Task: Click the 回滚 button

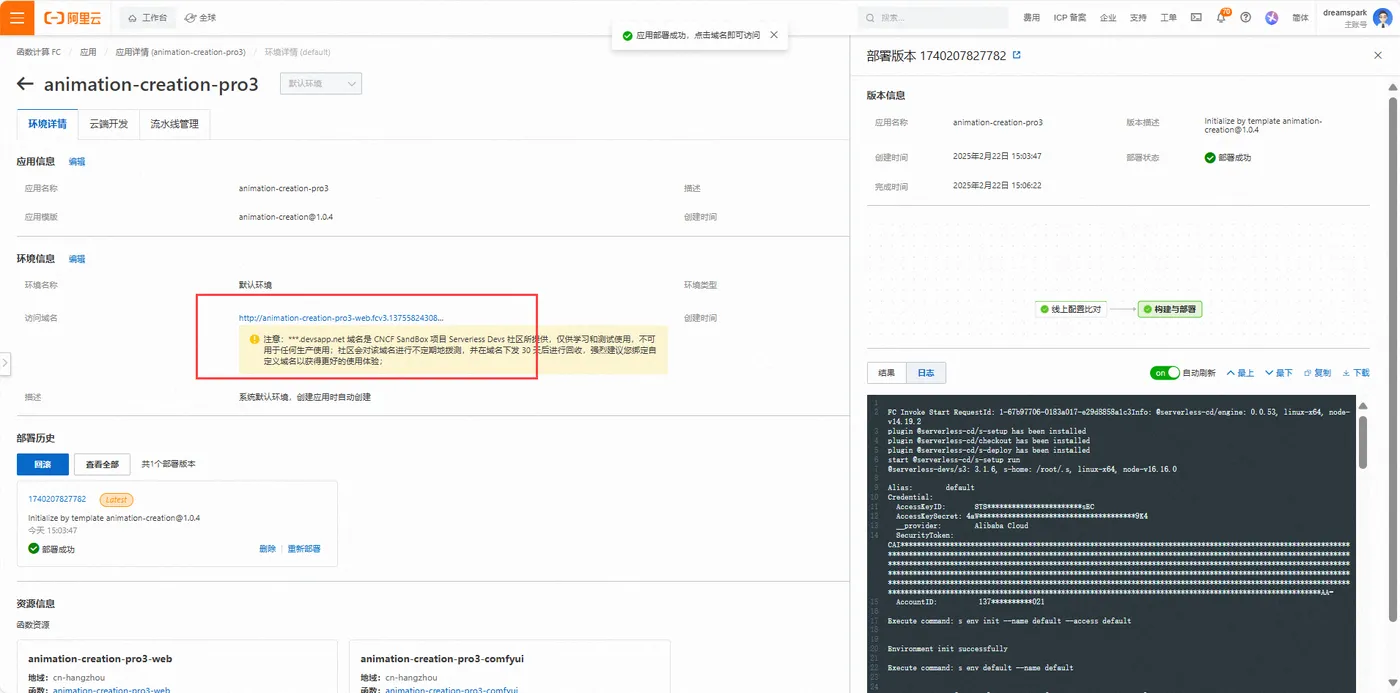Action: click(x=42, y=464)
